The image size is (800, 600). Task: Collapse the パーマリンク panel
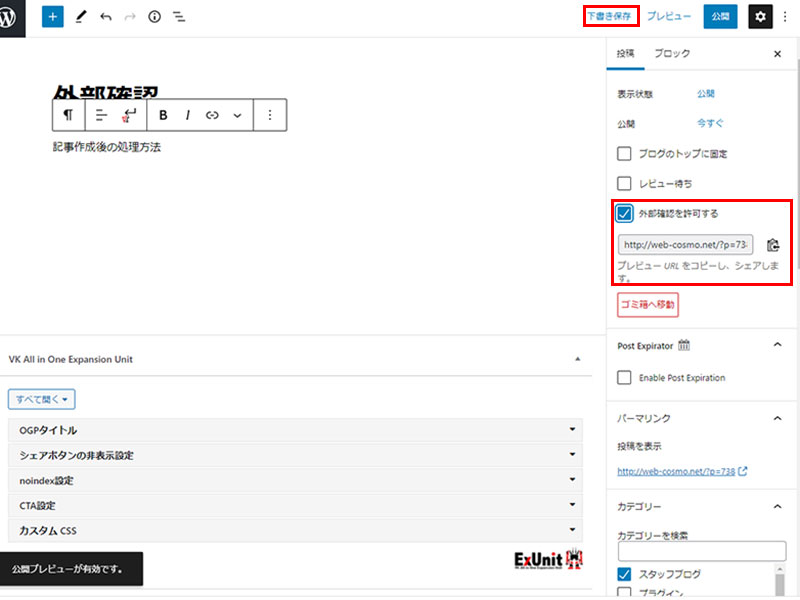tap(777, 418)
